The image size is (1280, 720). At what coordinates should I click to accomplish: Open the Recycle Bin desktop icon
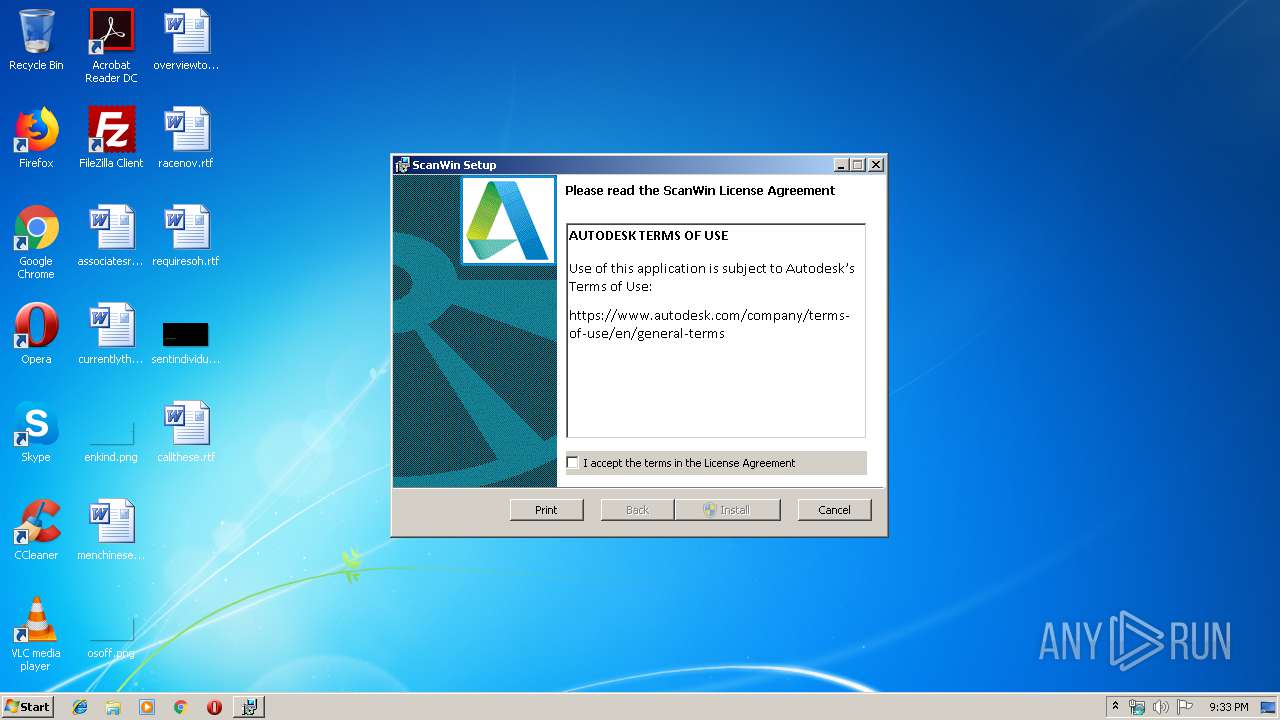point(36,40)
